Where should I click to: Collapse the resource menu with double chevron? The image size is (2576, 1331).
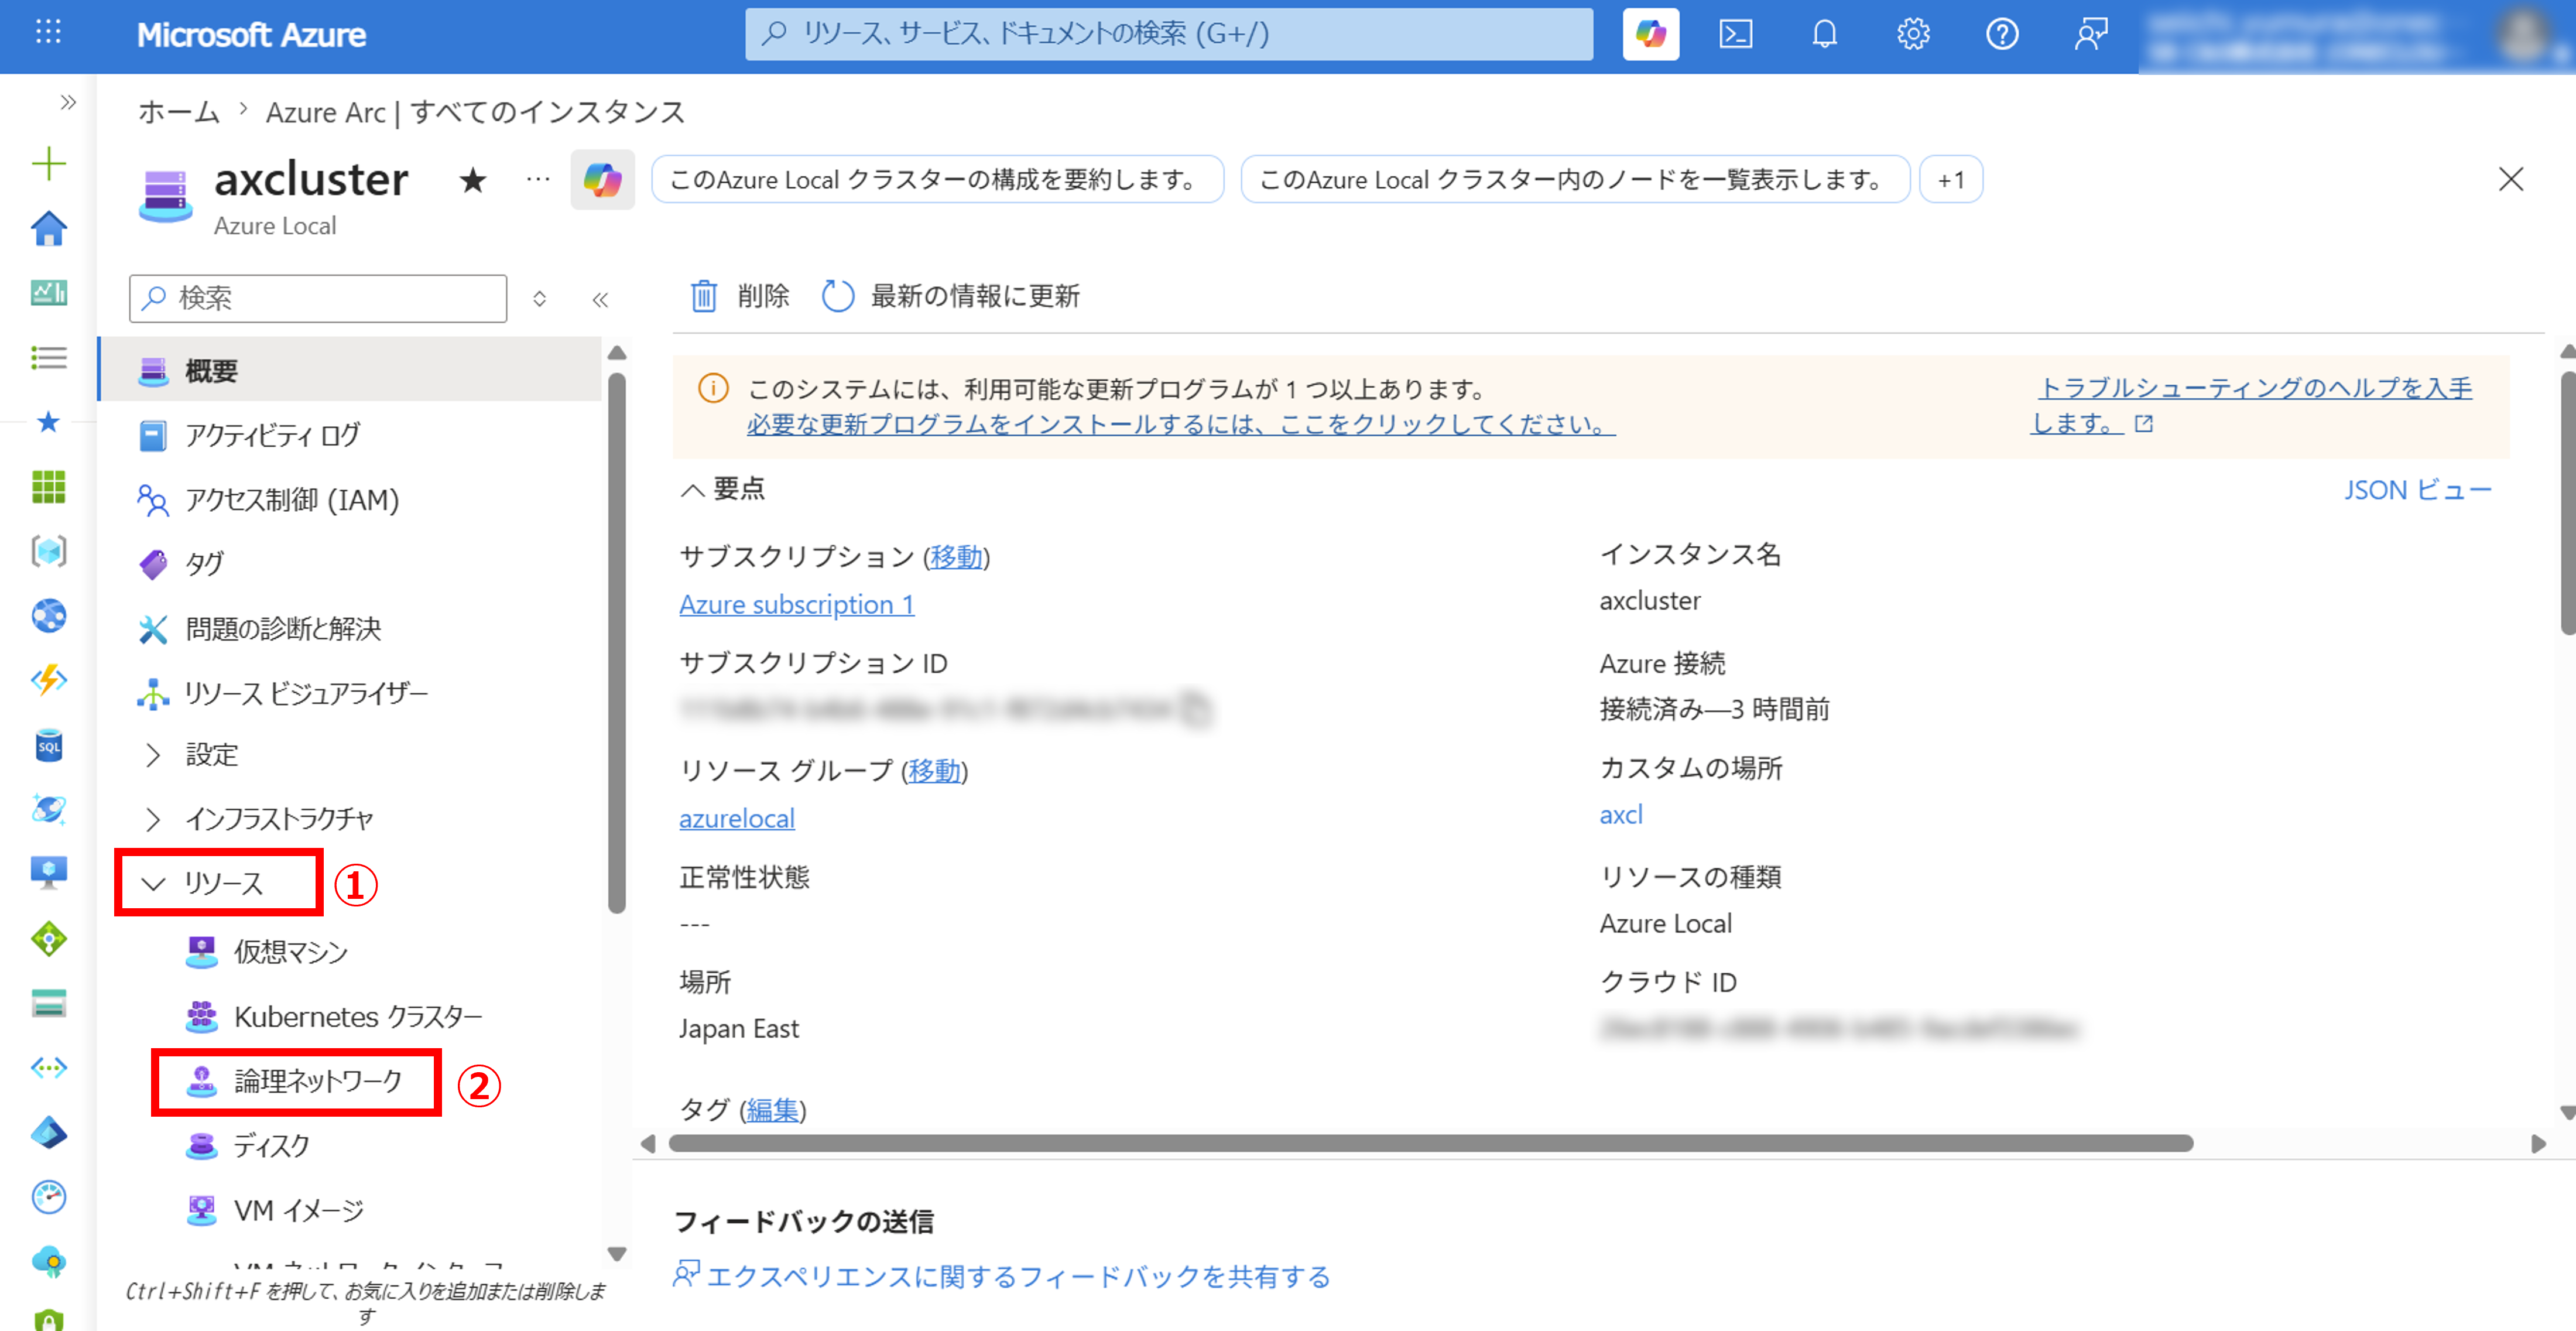[600, 299]
